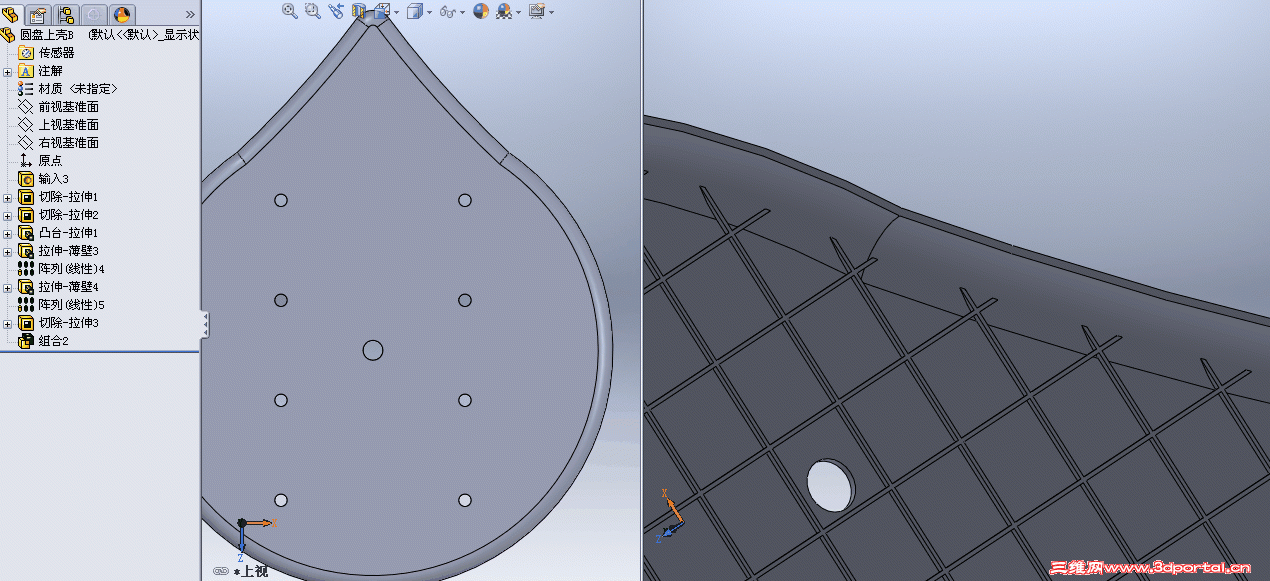Click the FeatureManager panel collapse handle
Image resolution: width=1270 pixels, height=581 pixels.
click(x=205, y=323)
